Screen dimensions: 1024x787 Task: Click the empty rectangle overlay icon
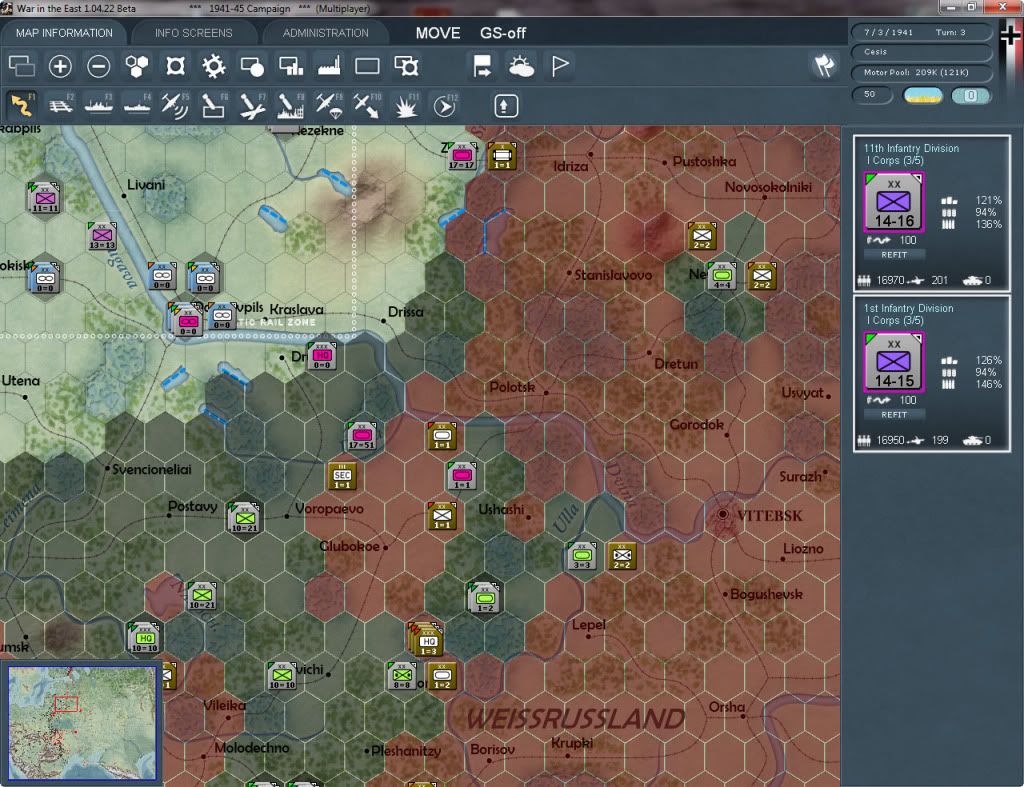[367, 66]
